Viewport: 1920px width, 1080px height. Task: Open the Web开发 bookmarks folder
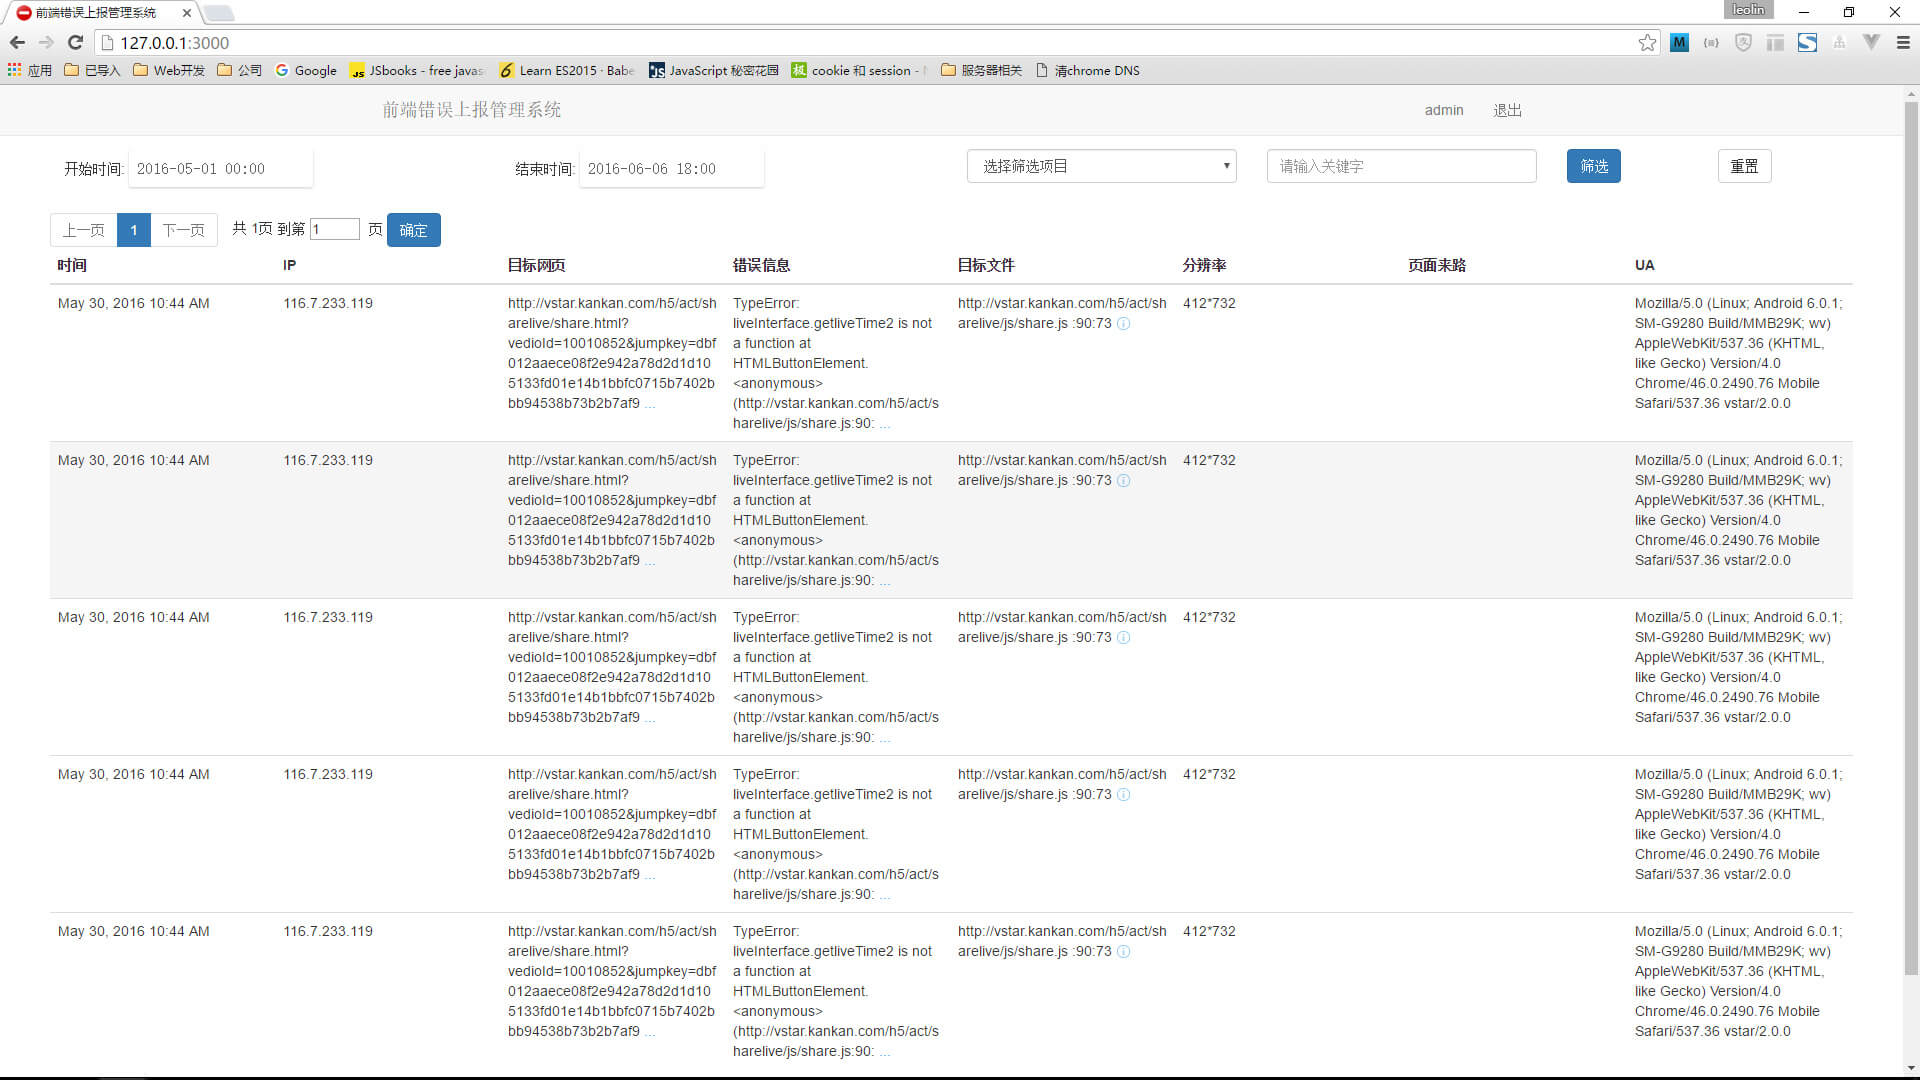(x=169, y=70)
